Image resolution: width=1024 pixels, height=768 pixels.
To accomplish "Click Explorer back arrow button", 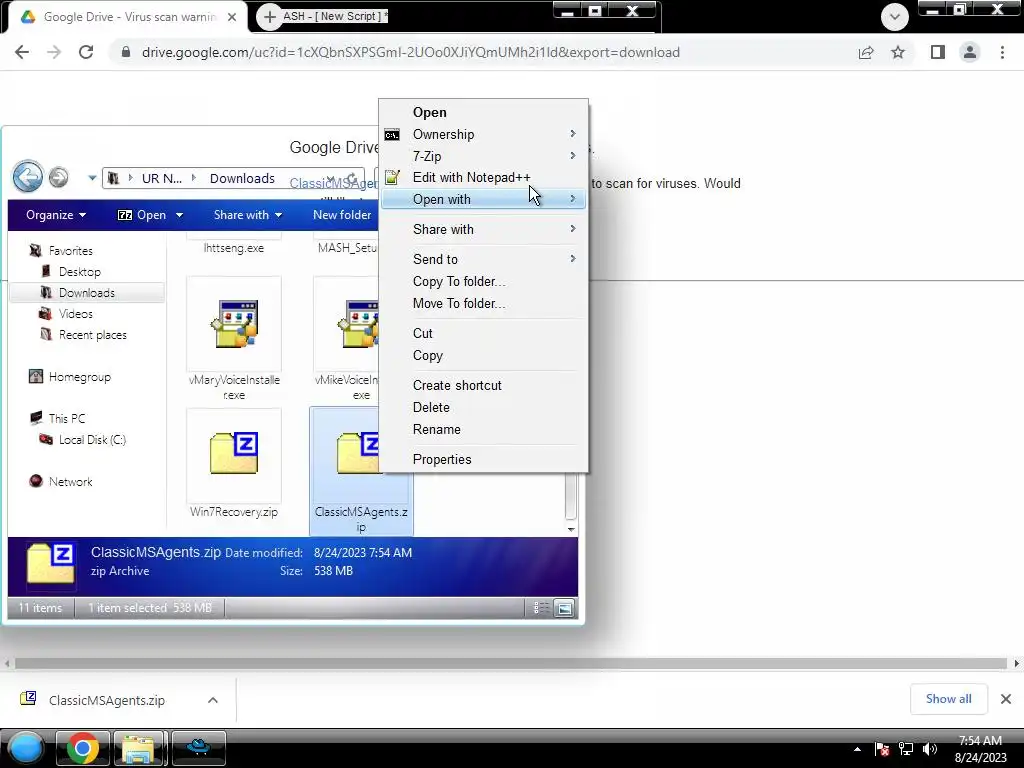I will point(27,176).
